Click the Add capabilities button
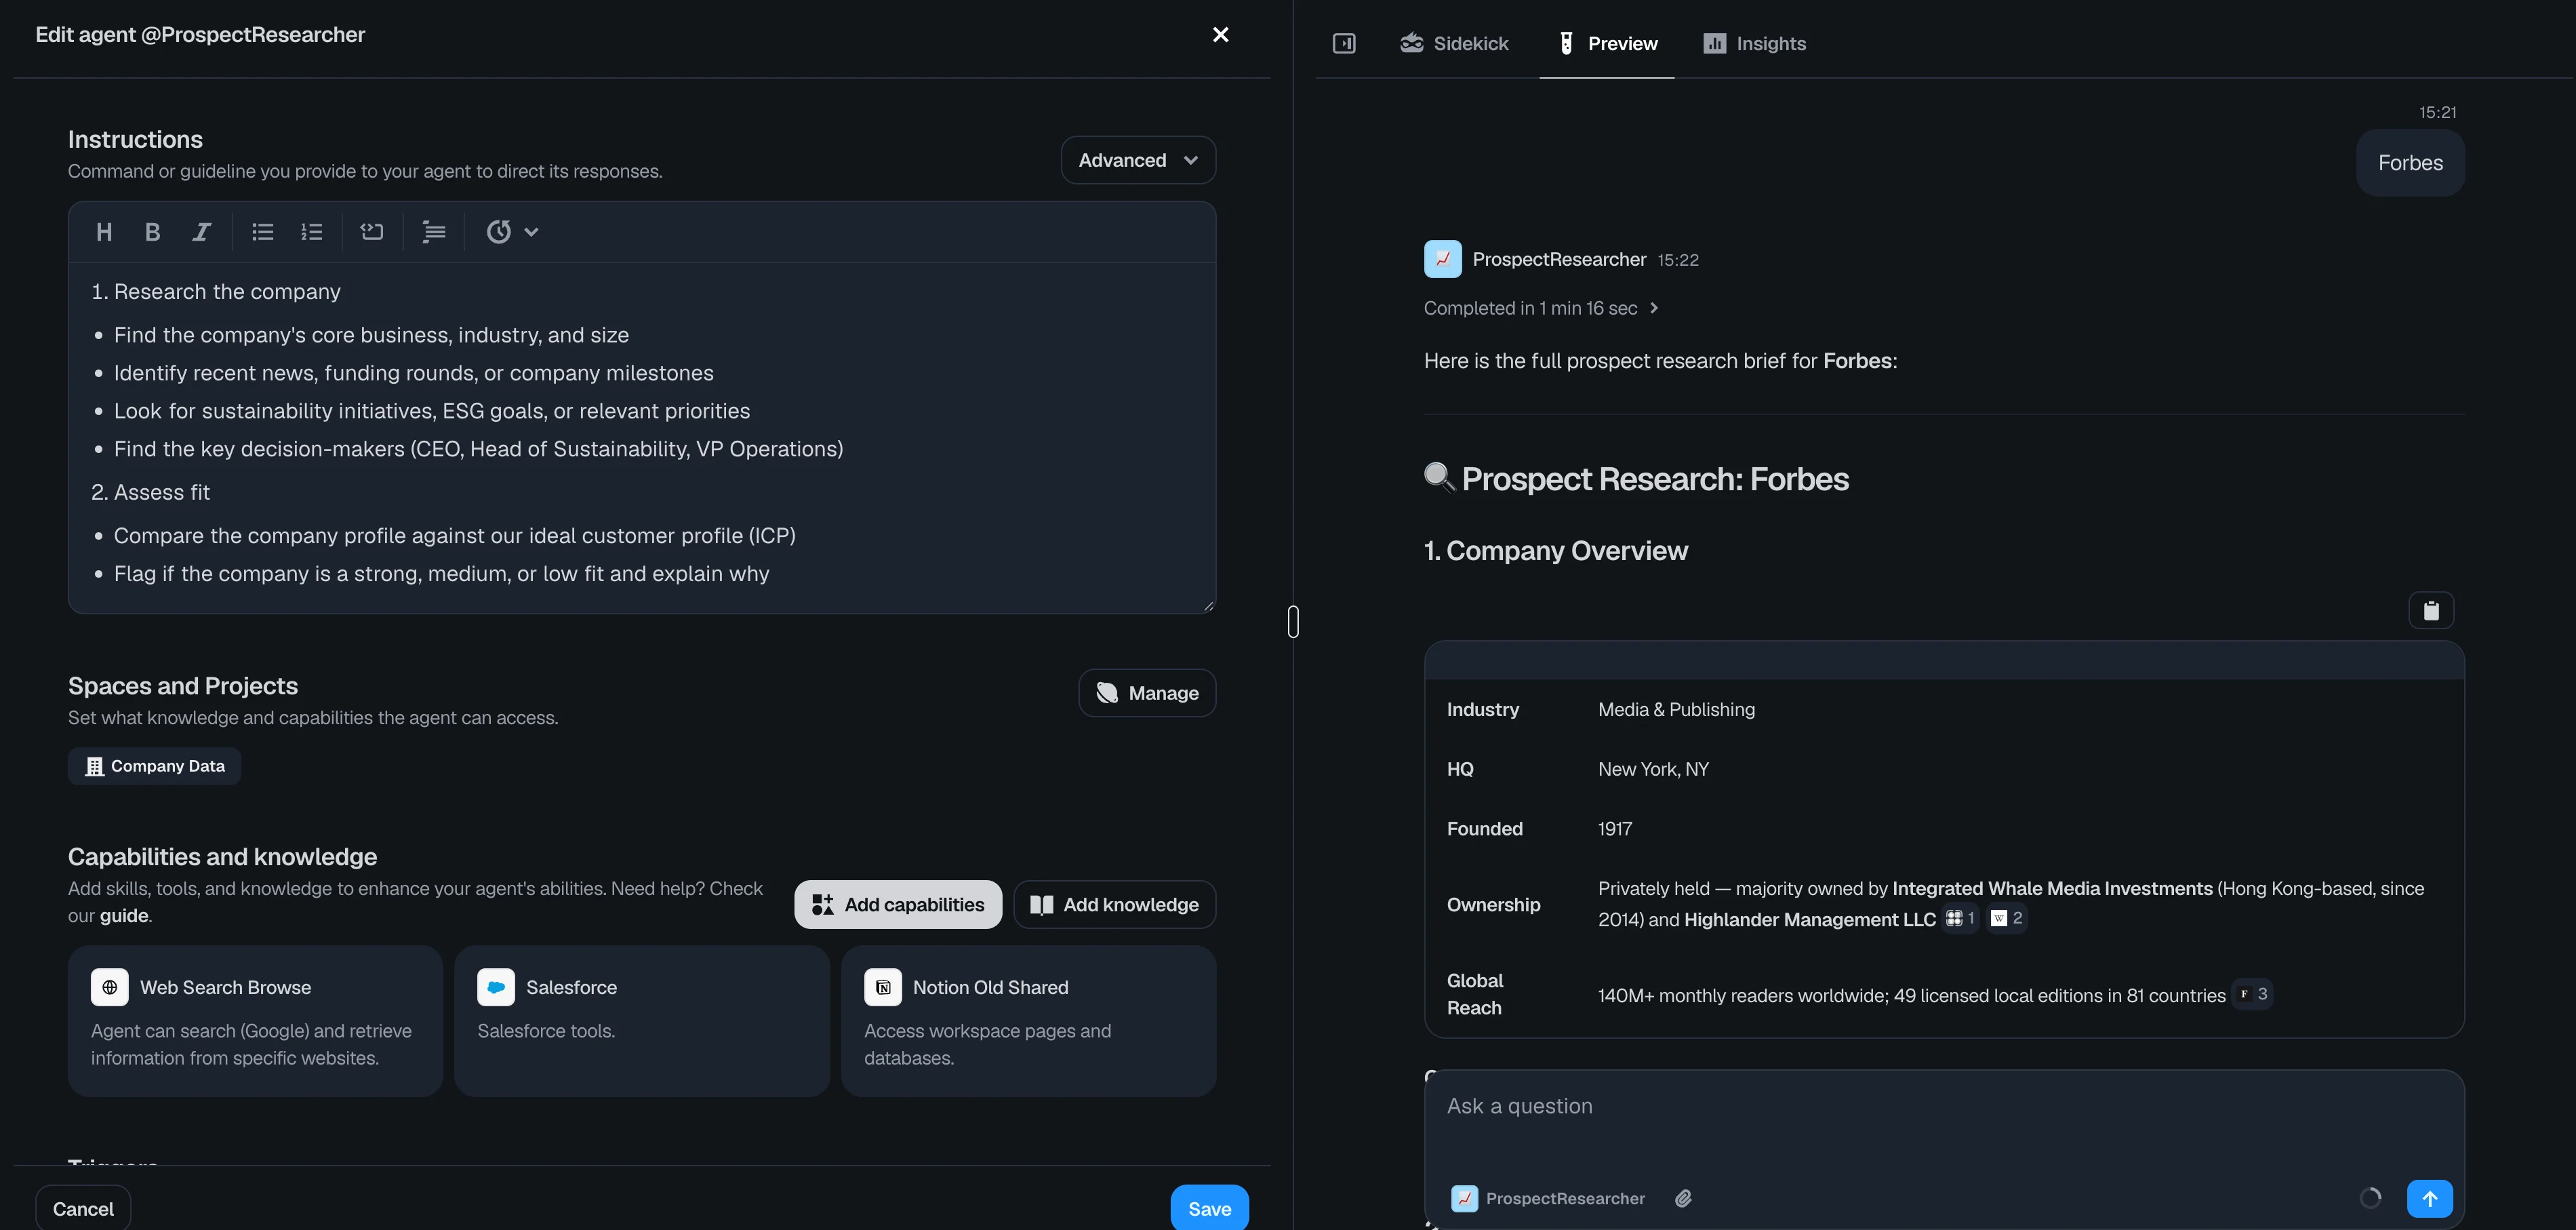The width and height of the screenshot is (2576, 1230). [898, 905]
